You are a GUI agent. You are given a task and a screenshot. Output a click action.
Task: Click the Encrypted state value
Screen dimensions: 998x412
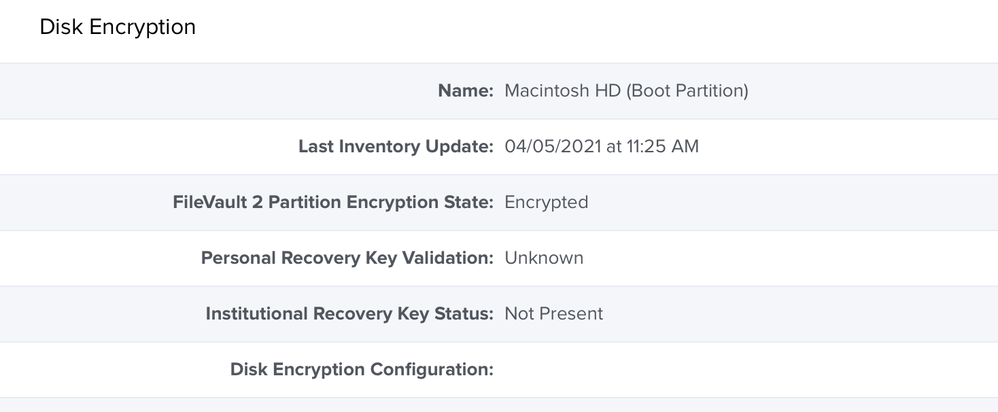pos(546,202)
